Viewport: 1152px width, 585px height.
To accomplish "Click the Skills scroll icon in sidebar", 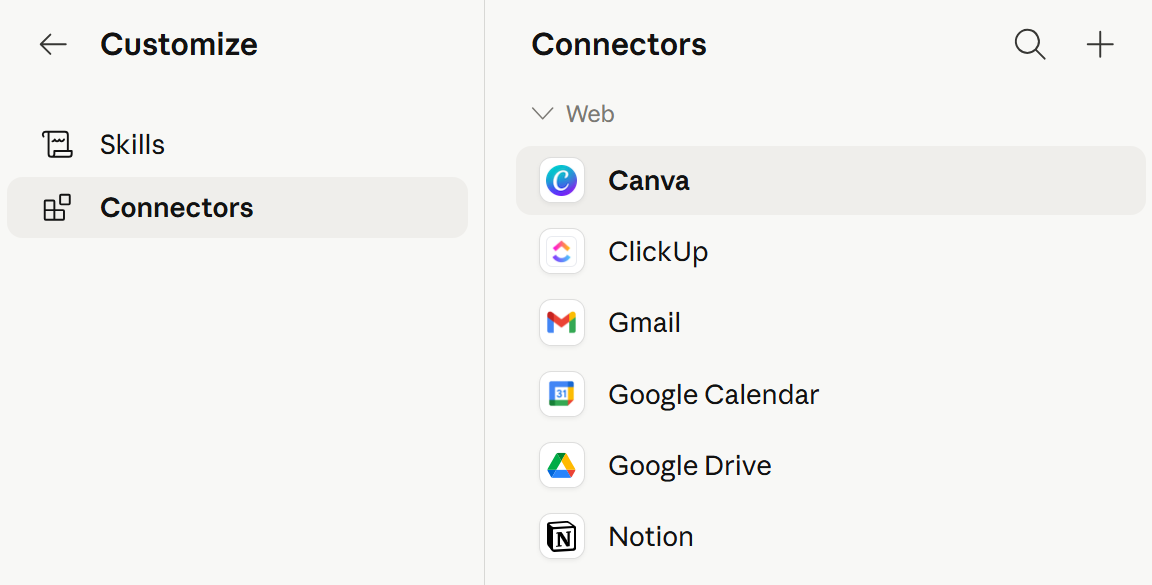I will (57, 144).
